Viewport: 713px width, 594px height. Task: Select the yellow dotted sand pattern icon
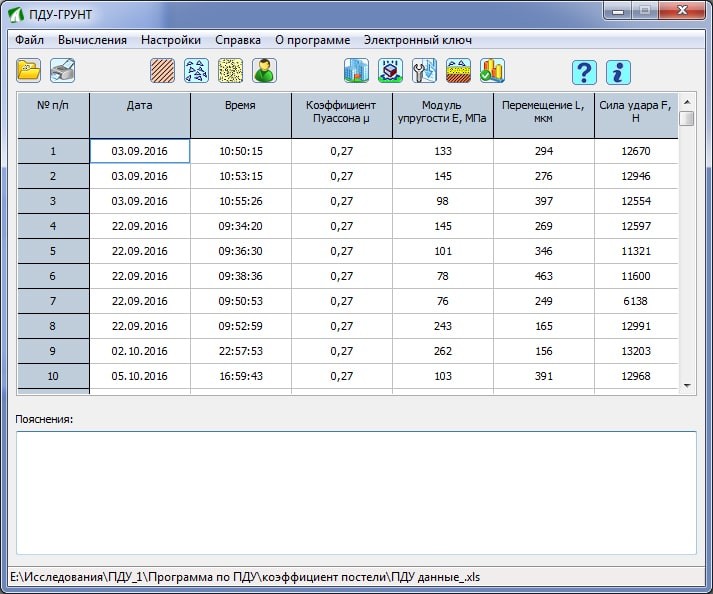[231, 71]
